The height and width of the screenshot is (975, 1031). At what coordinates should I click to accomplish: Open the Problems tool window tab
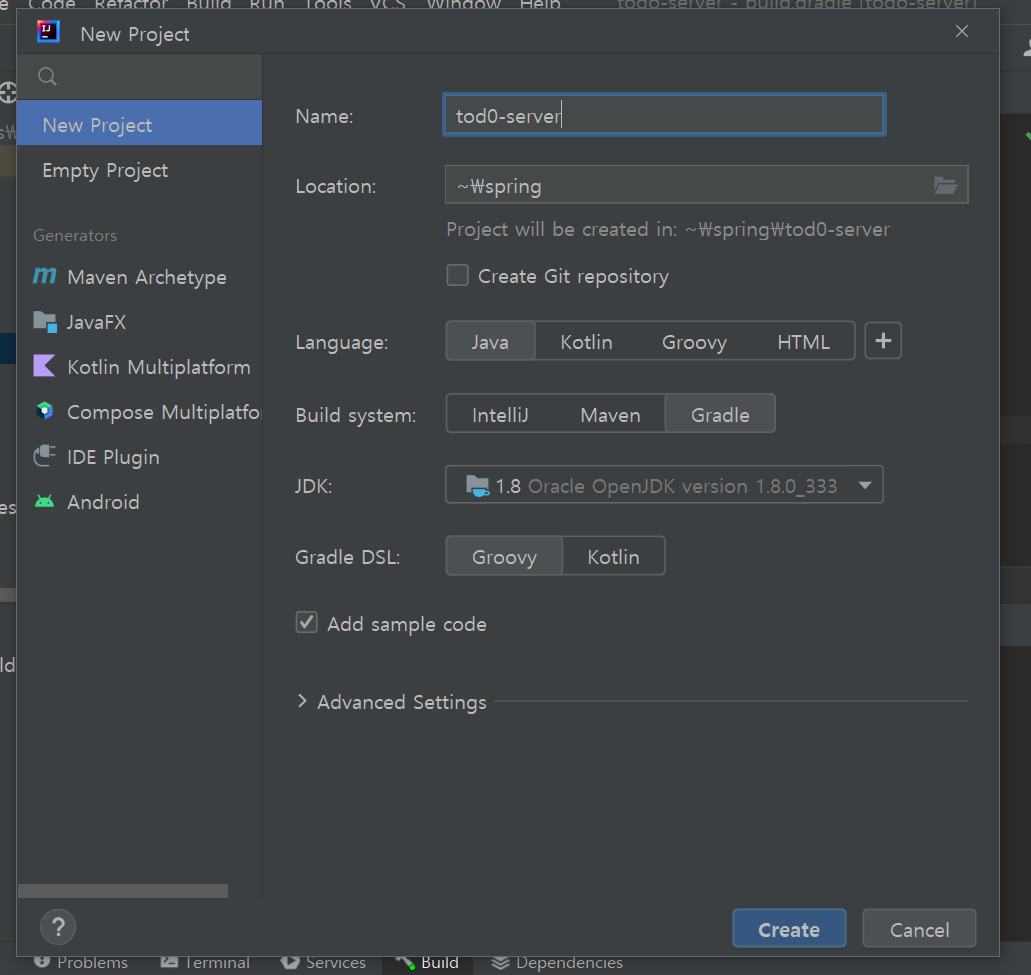(80, 963)
